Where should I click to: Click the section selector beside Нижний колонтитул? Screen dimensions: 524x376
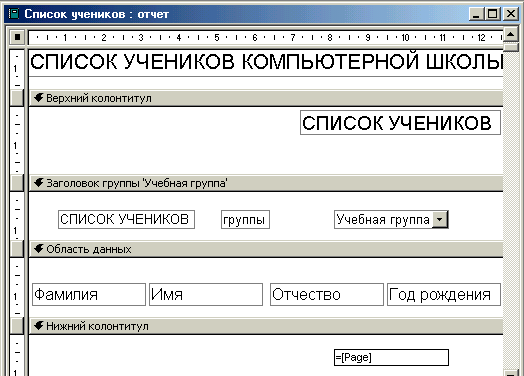[17, 326]
